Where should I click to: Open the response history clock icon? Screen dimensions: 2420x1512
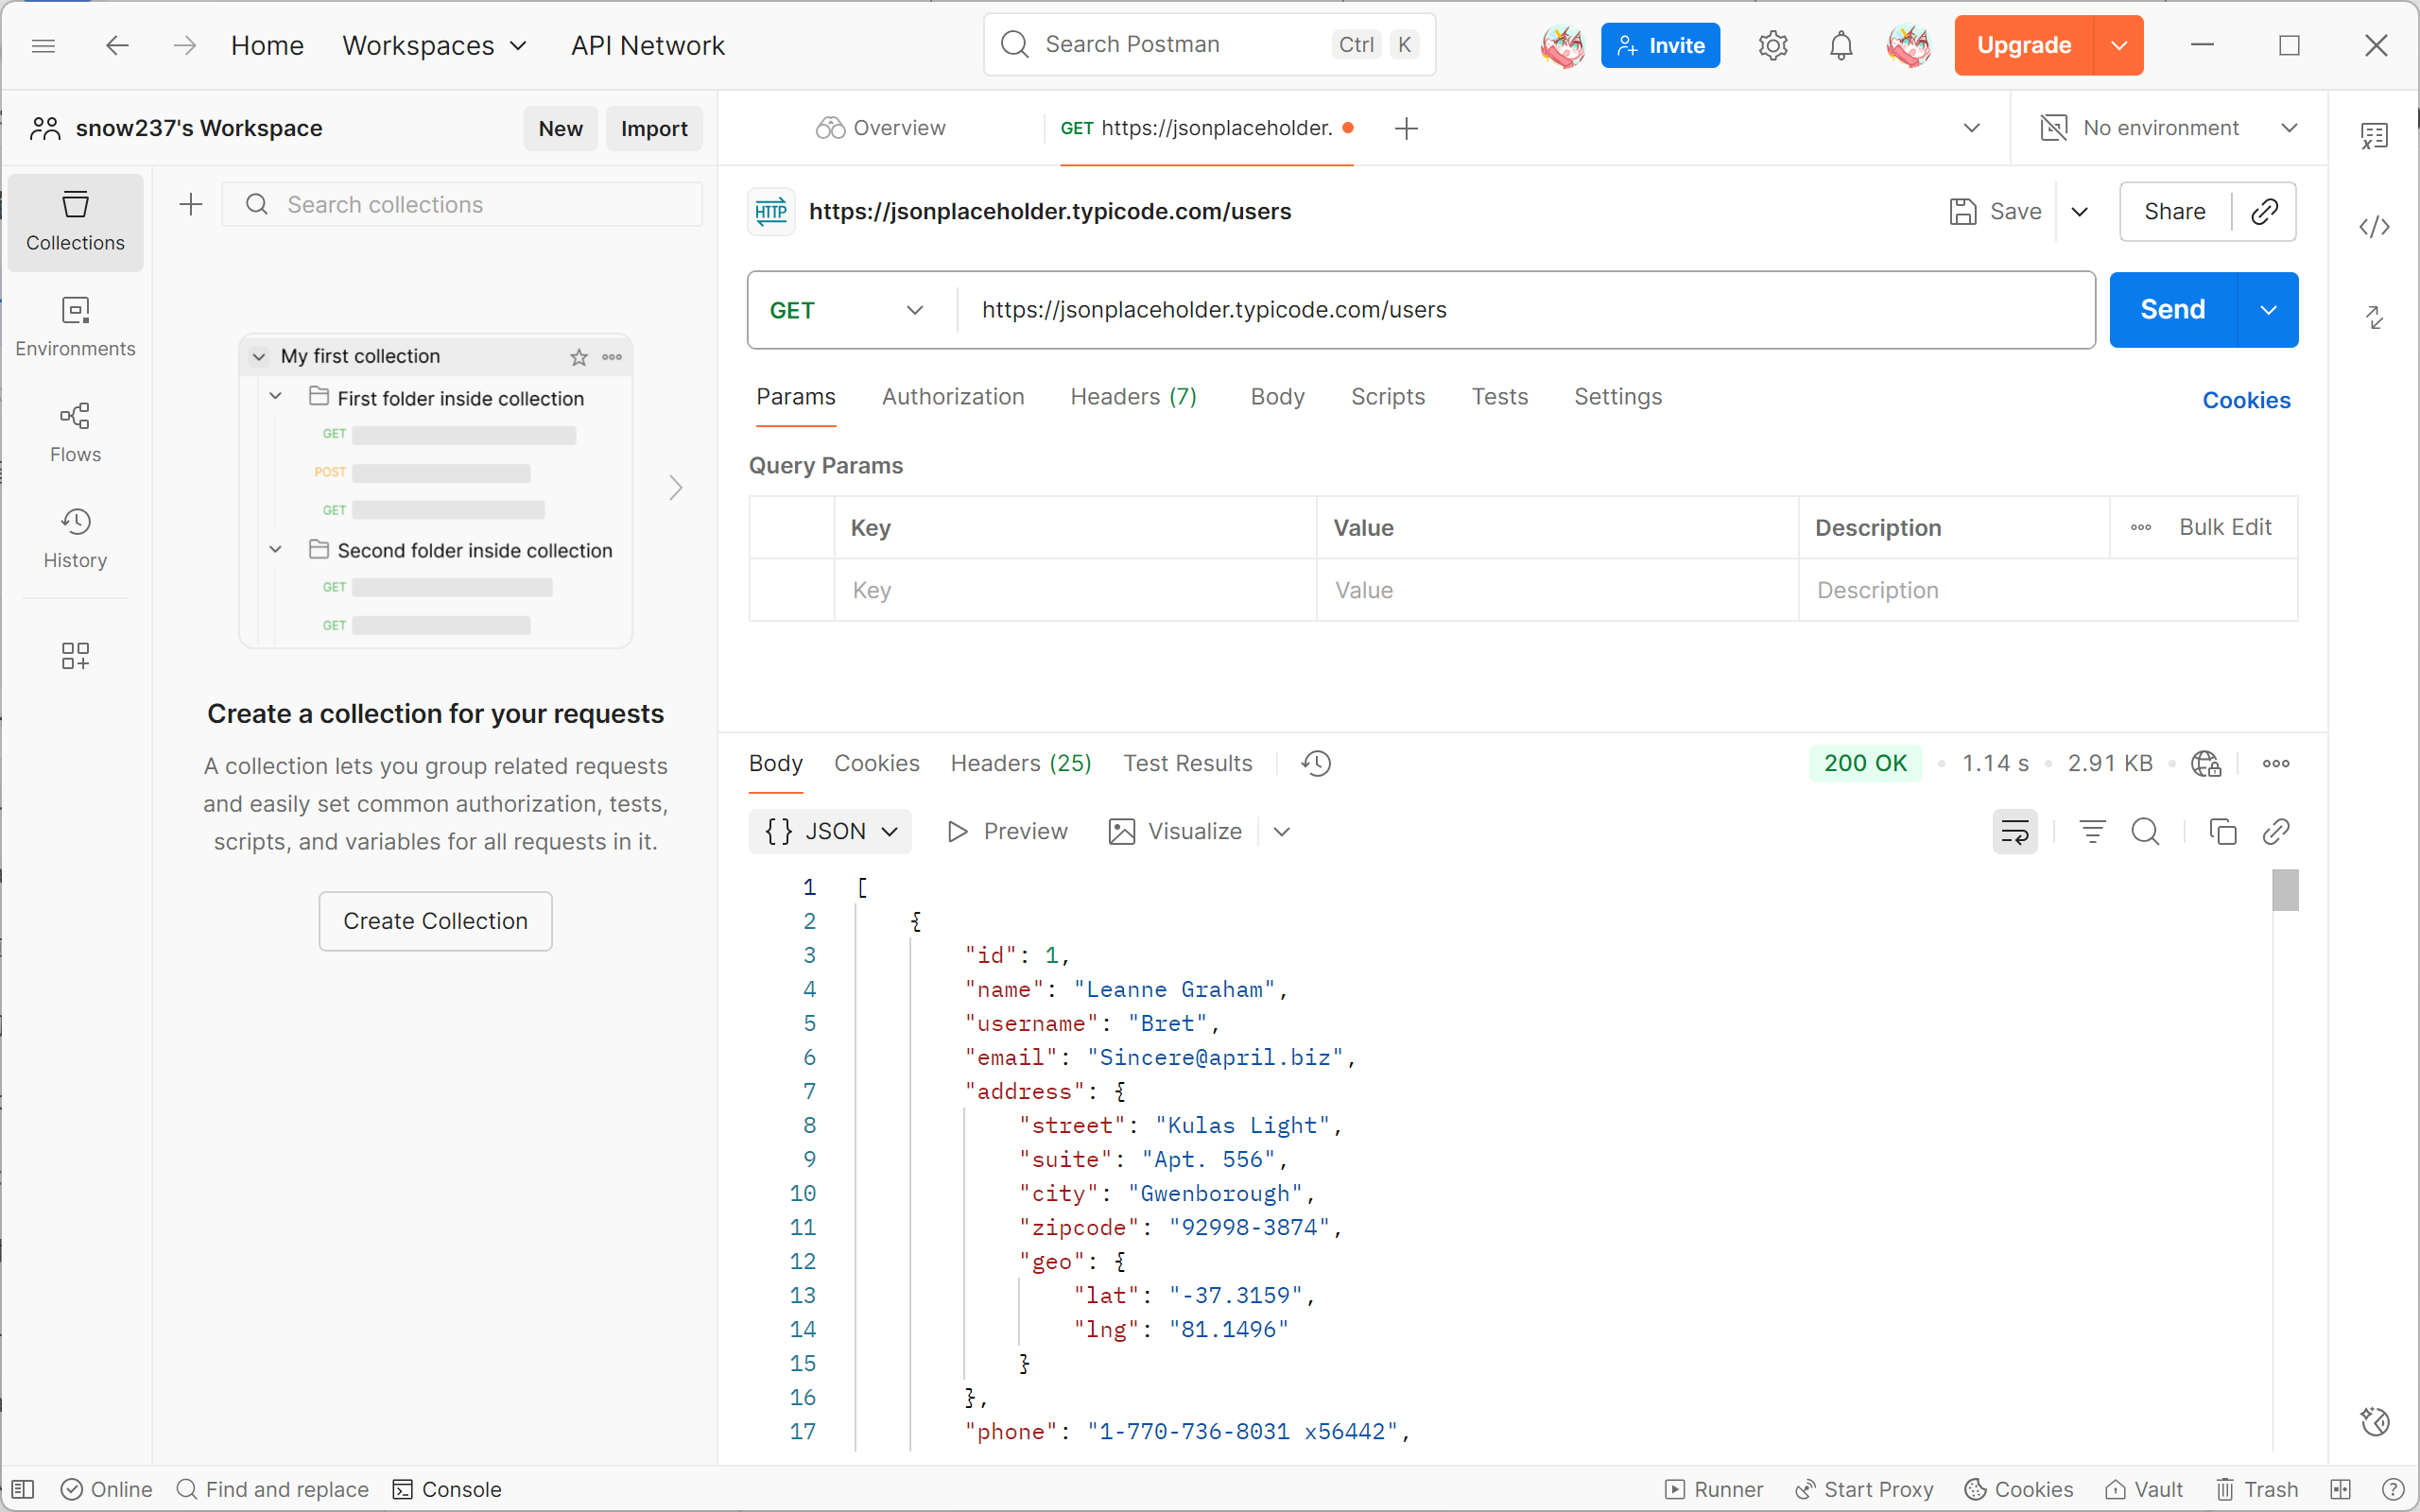[1316, 764]
